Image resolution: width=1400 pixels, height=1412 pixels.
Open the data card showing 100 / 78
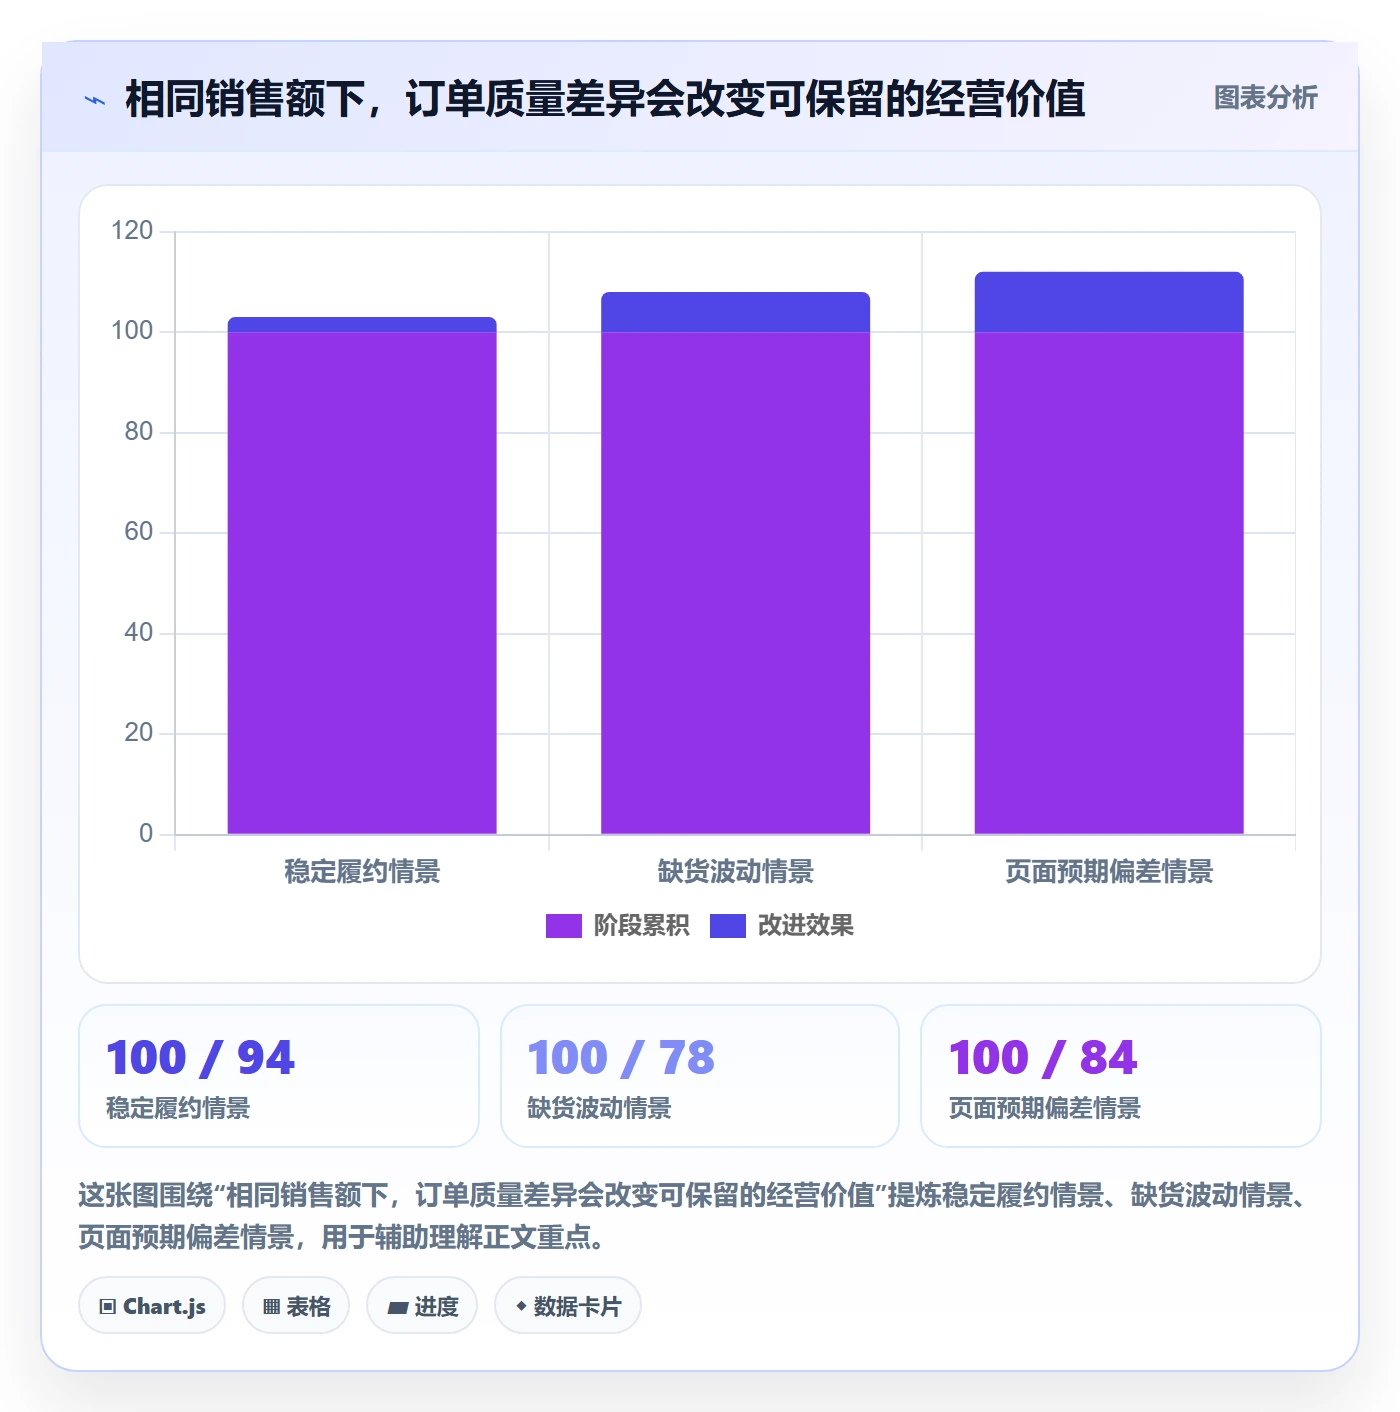coord(700,1076)
